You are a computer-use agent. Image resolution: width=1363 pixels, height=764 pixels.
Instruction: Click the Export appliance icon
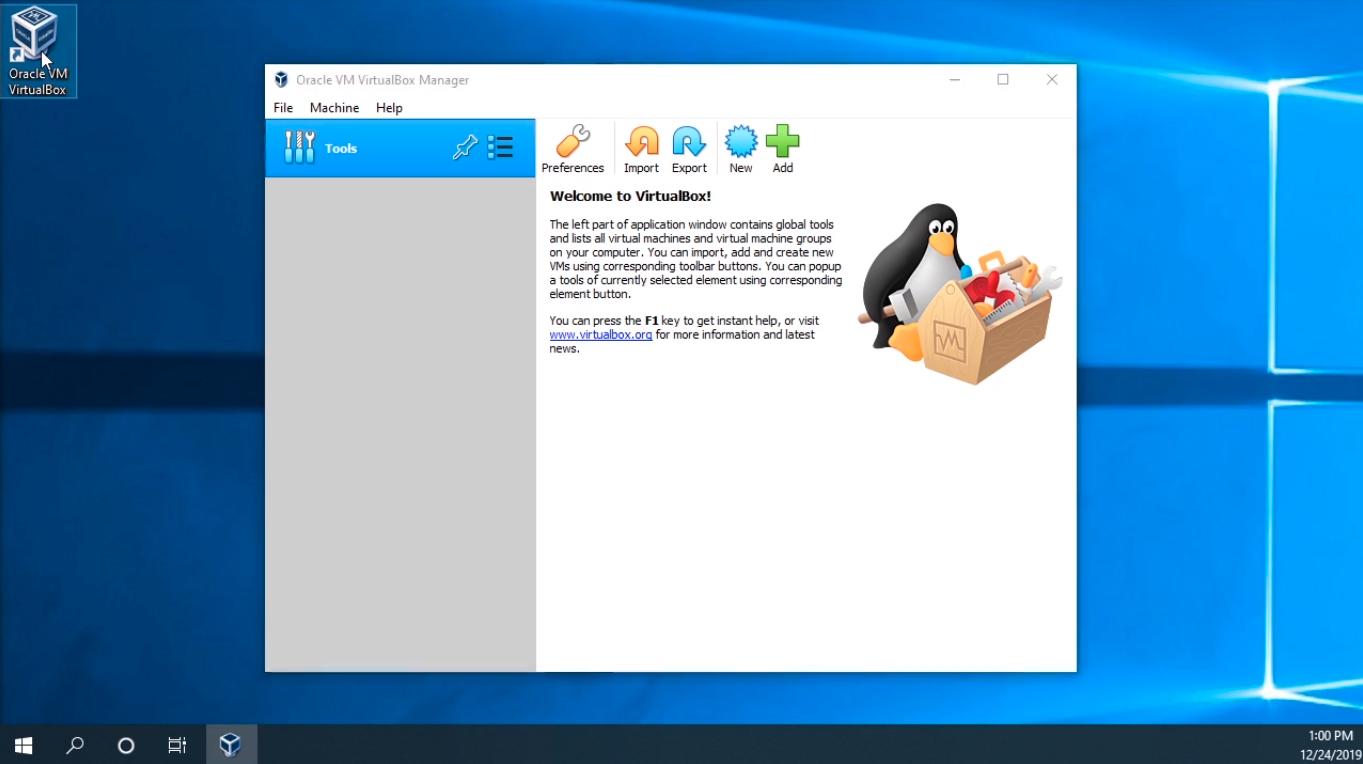pyautogui.click(x=689, y=149)
